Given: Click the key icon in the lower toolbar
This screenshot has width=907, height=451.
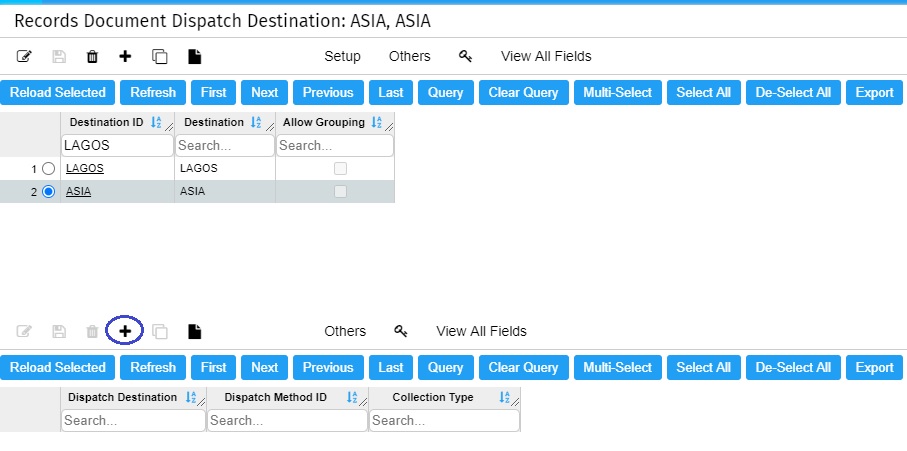Looking at the screenshot, I should point(401,331).
